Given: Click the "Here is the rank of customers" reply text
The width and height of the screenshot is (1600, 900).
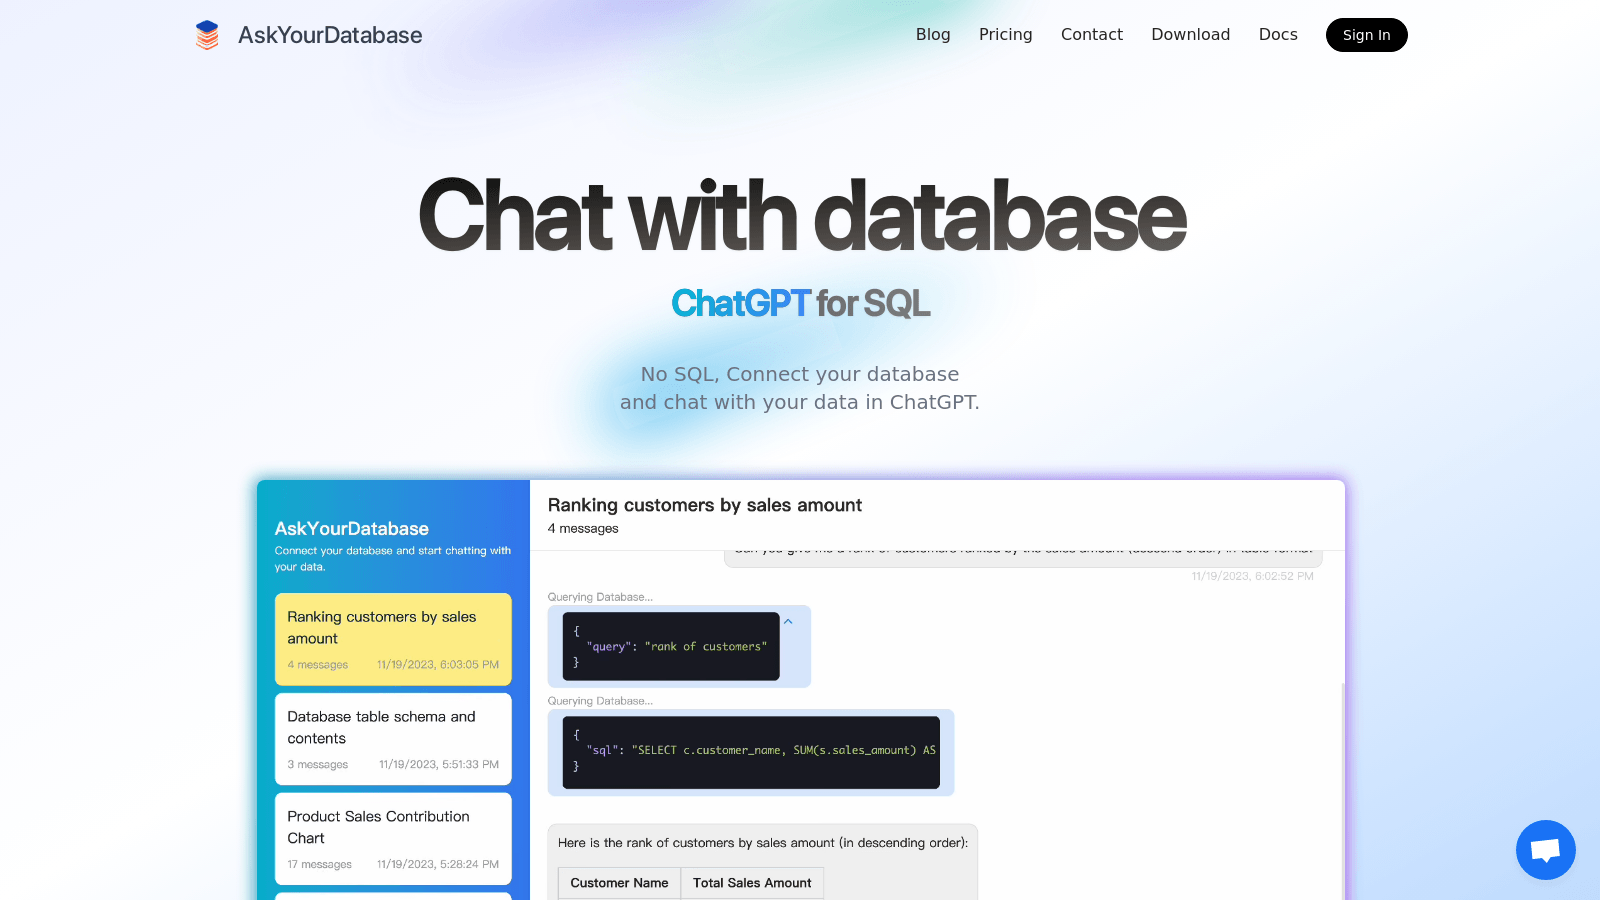Looking at the screenshot, I should (763, 843).
